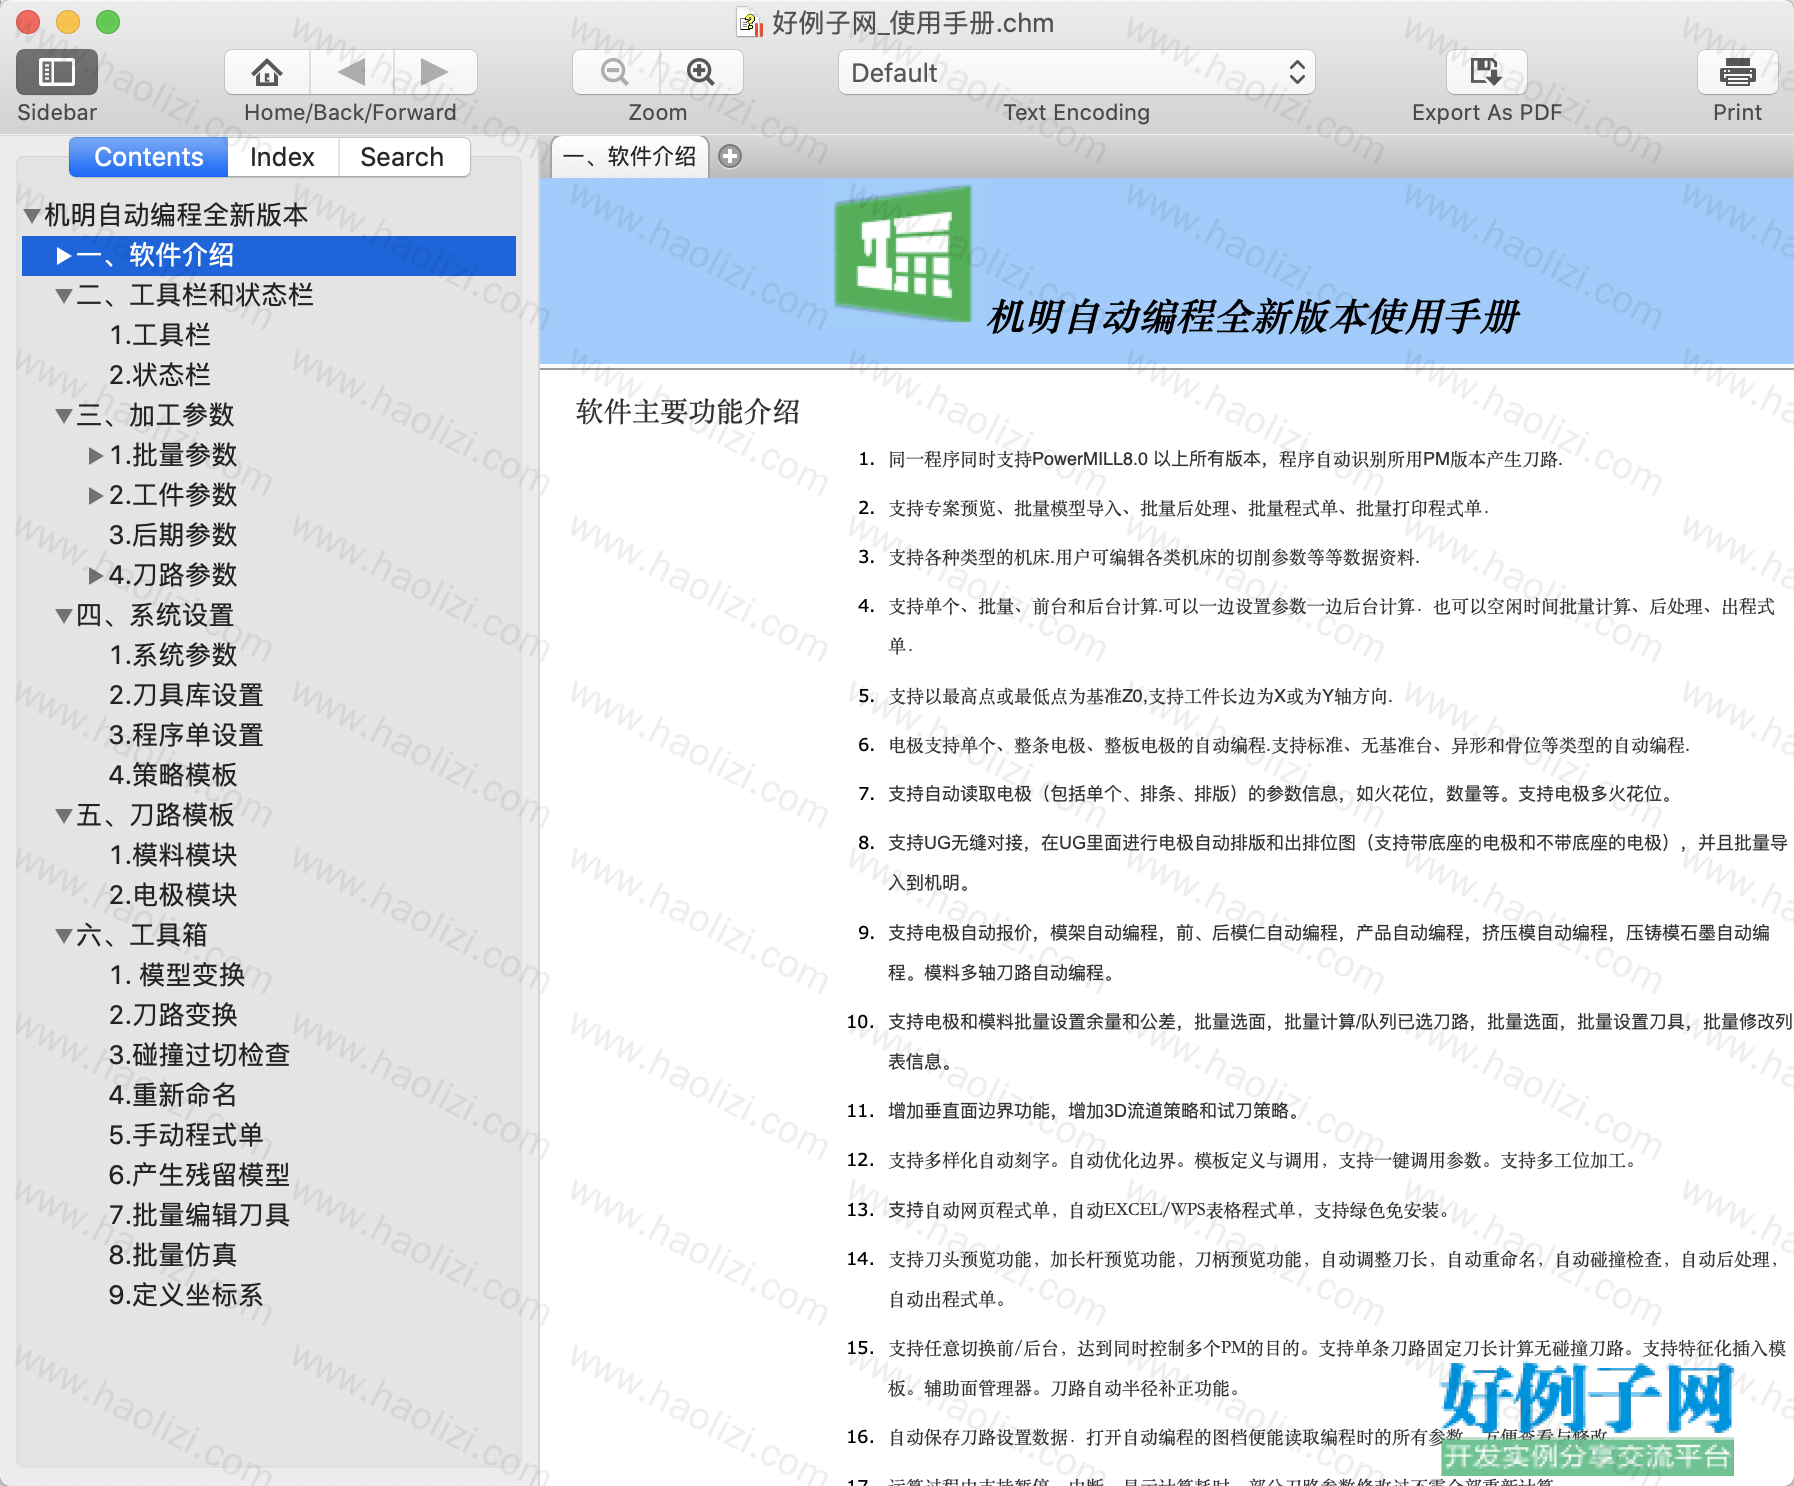Collapse the 五、刀路模板 section
The image size is (1794, 1486).
[x=64, y=816]
